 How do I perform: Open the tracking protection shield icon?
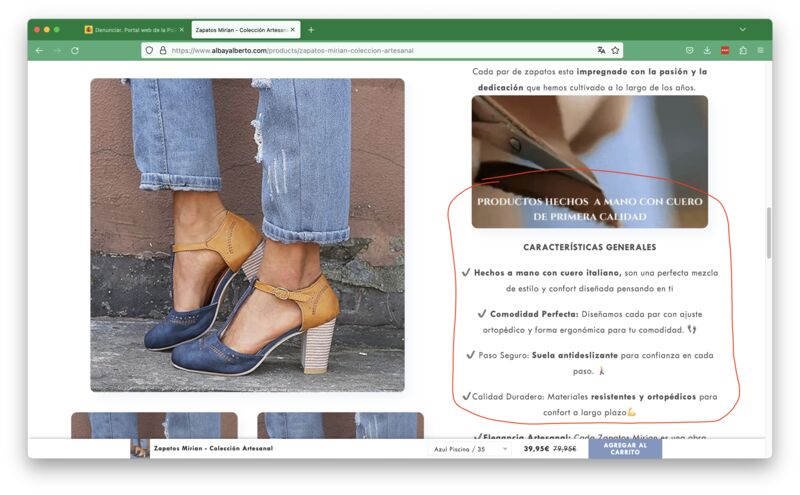tap(149, 51)
